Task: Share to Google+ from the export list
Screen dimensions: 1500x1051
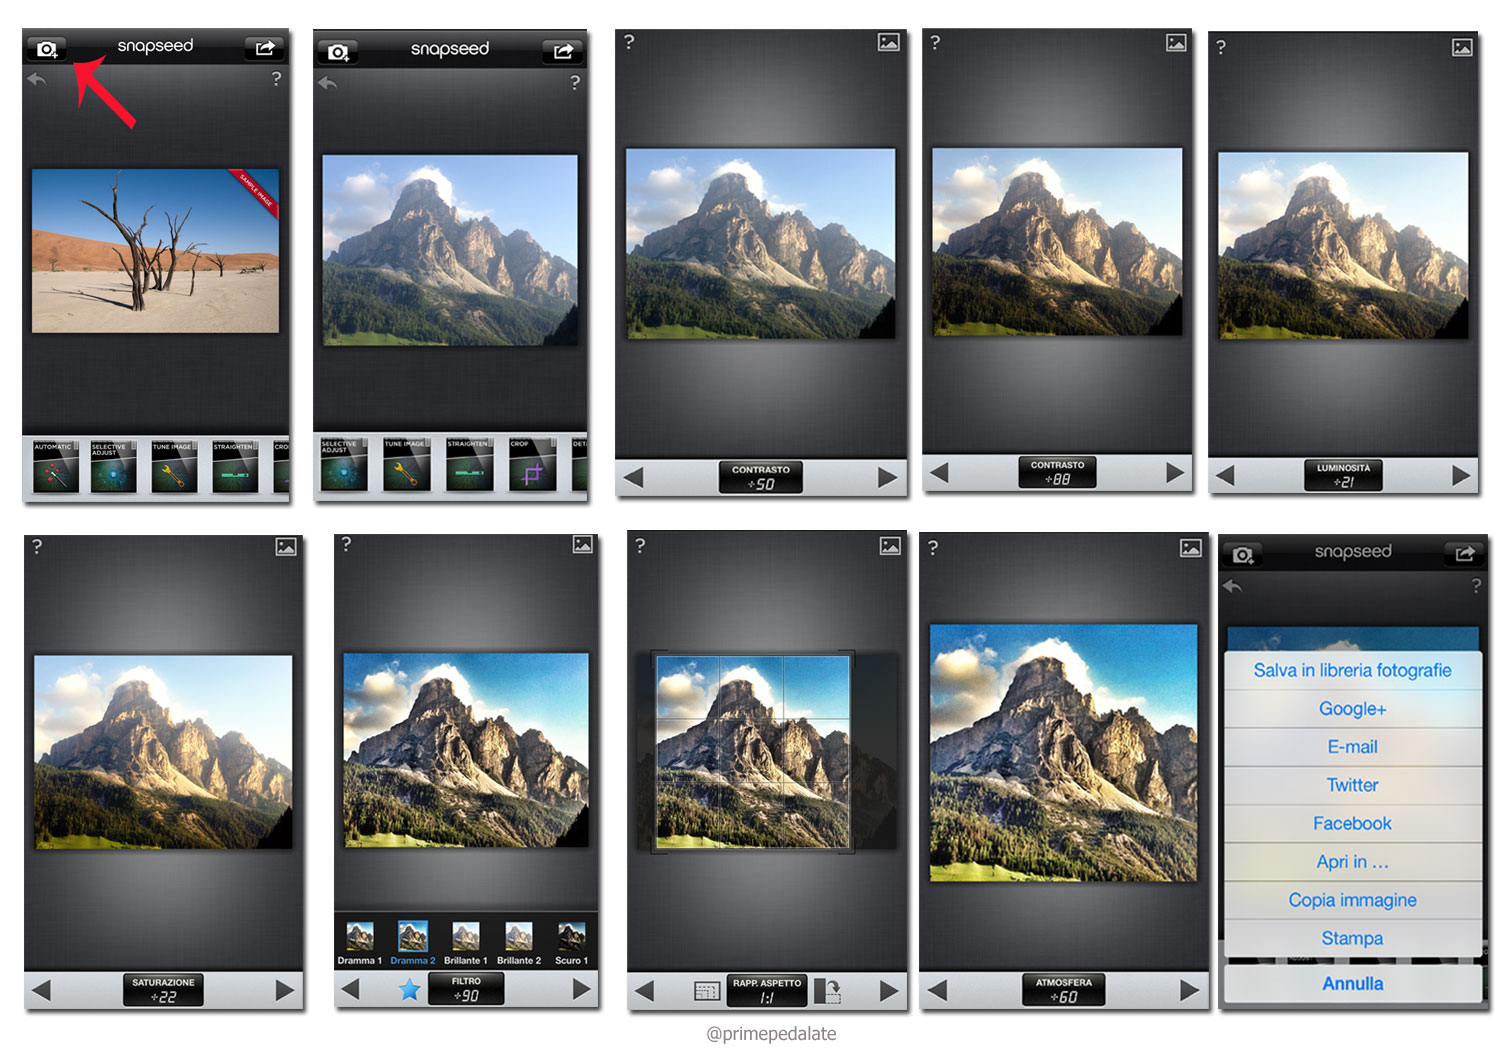Action: click(1352, 708)
